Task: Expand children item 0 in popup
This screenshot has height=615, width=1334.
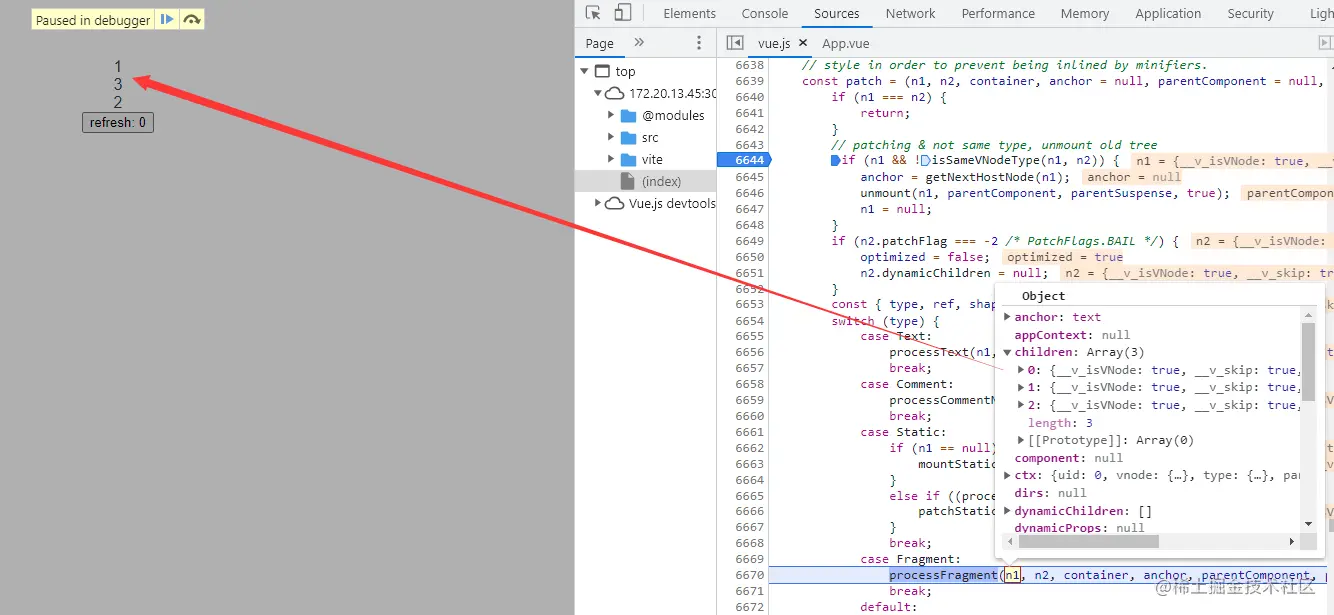Action: pos(1021,370)
